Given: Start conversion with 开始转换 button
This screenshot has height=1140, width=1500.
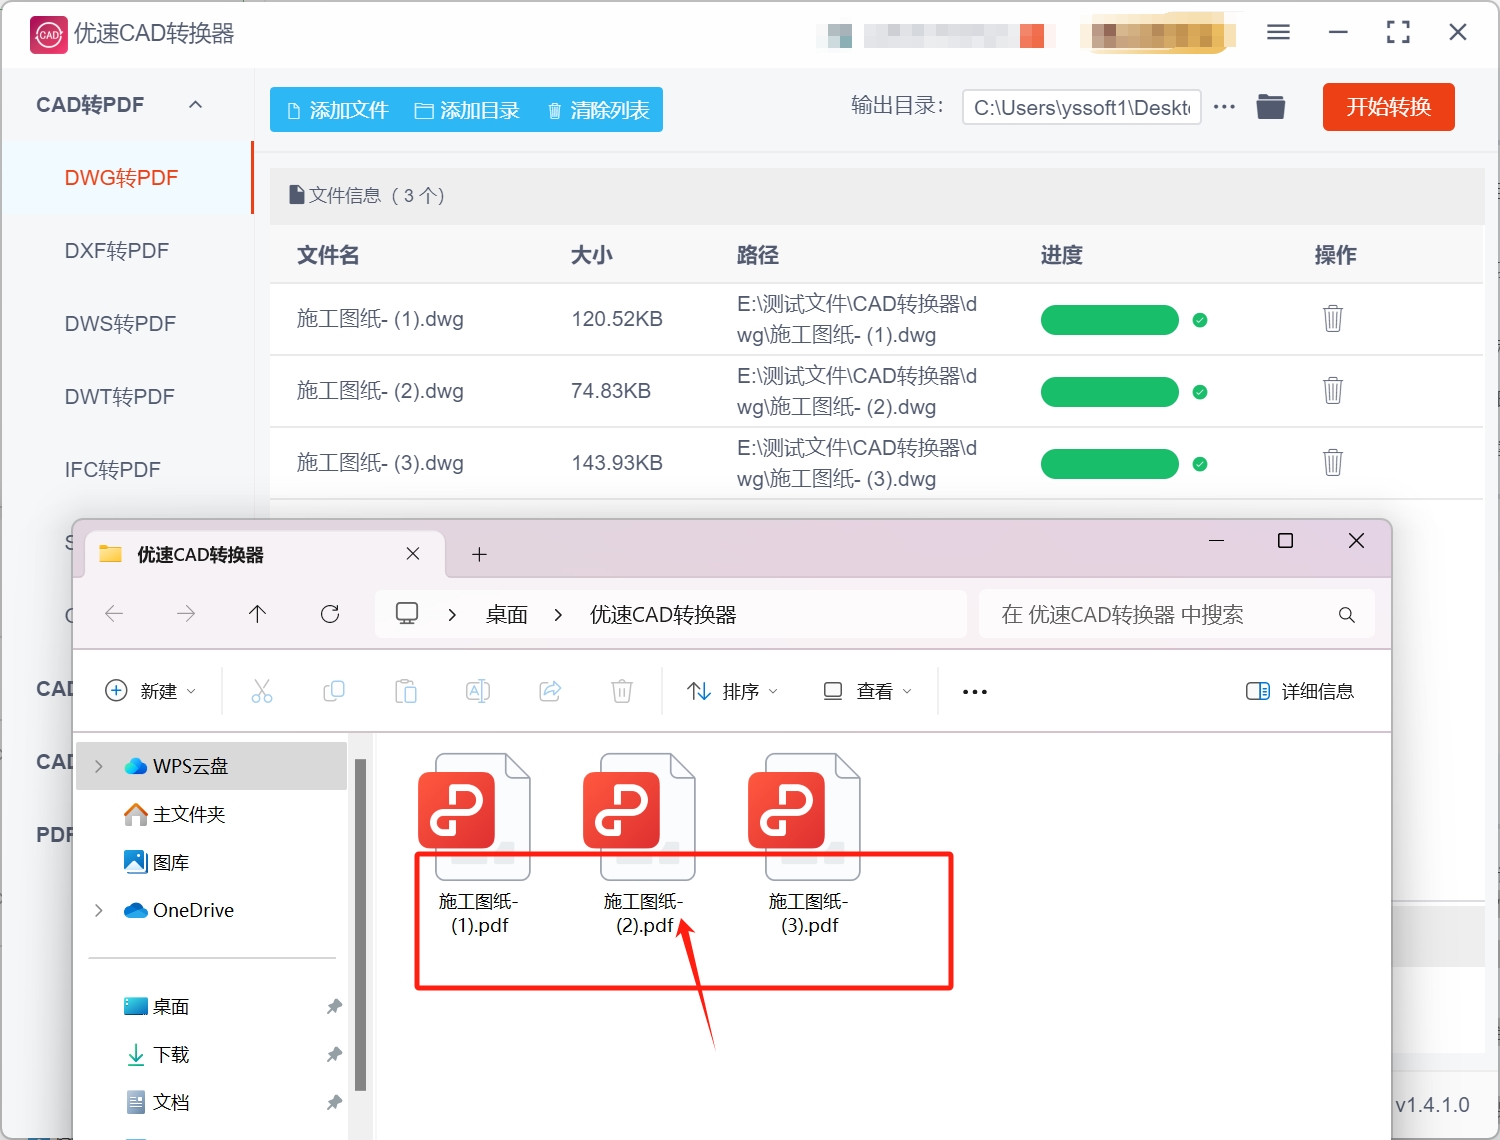Looking at the screenshot, I should coord(1388,107).
